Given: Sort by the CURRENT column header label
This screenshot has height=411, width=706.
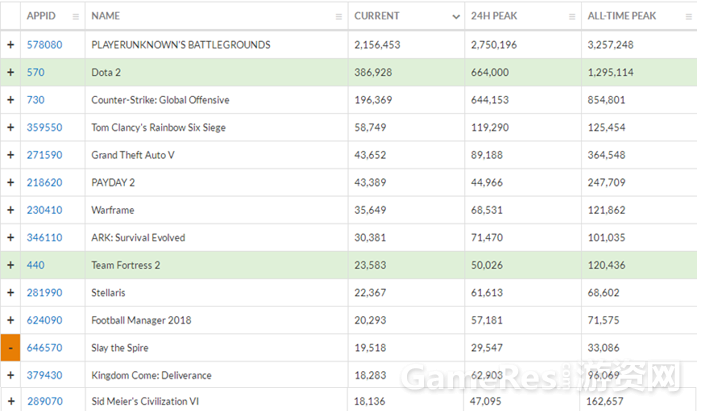Looking at the screenshot, I should (x=376, y=16).
